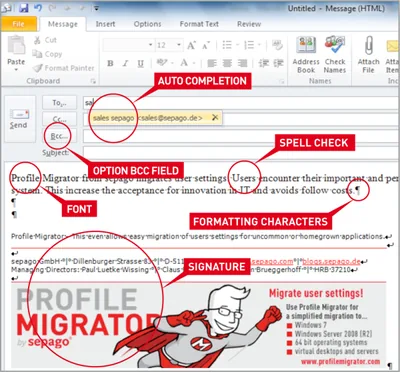Click the Cc... button
The height and width of the screenshot is (372, 400).
59,119
